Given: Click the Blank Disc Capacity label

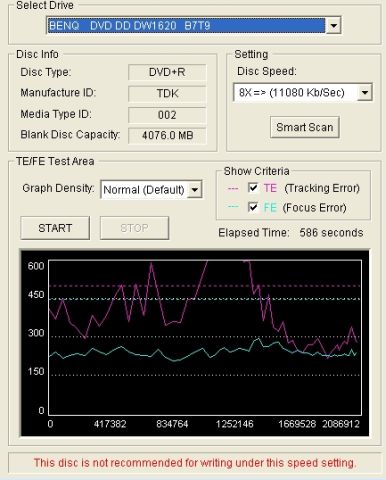Looking at the screenshot, I should (70, 135).
